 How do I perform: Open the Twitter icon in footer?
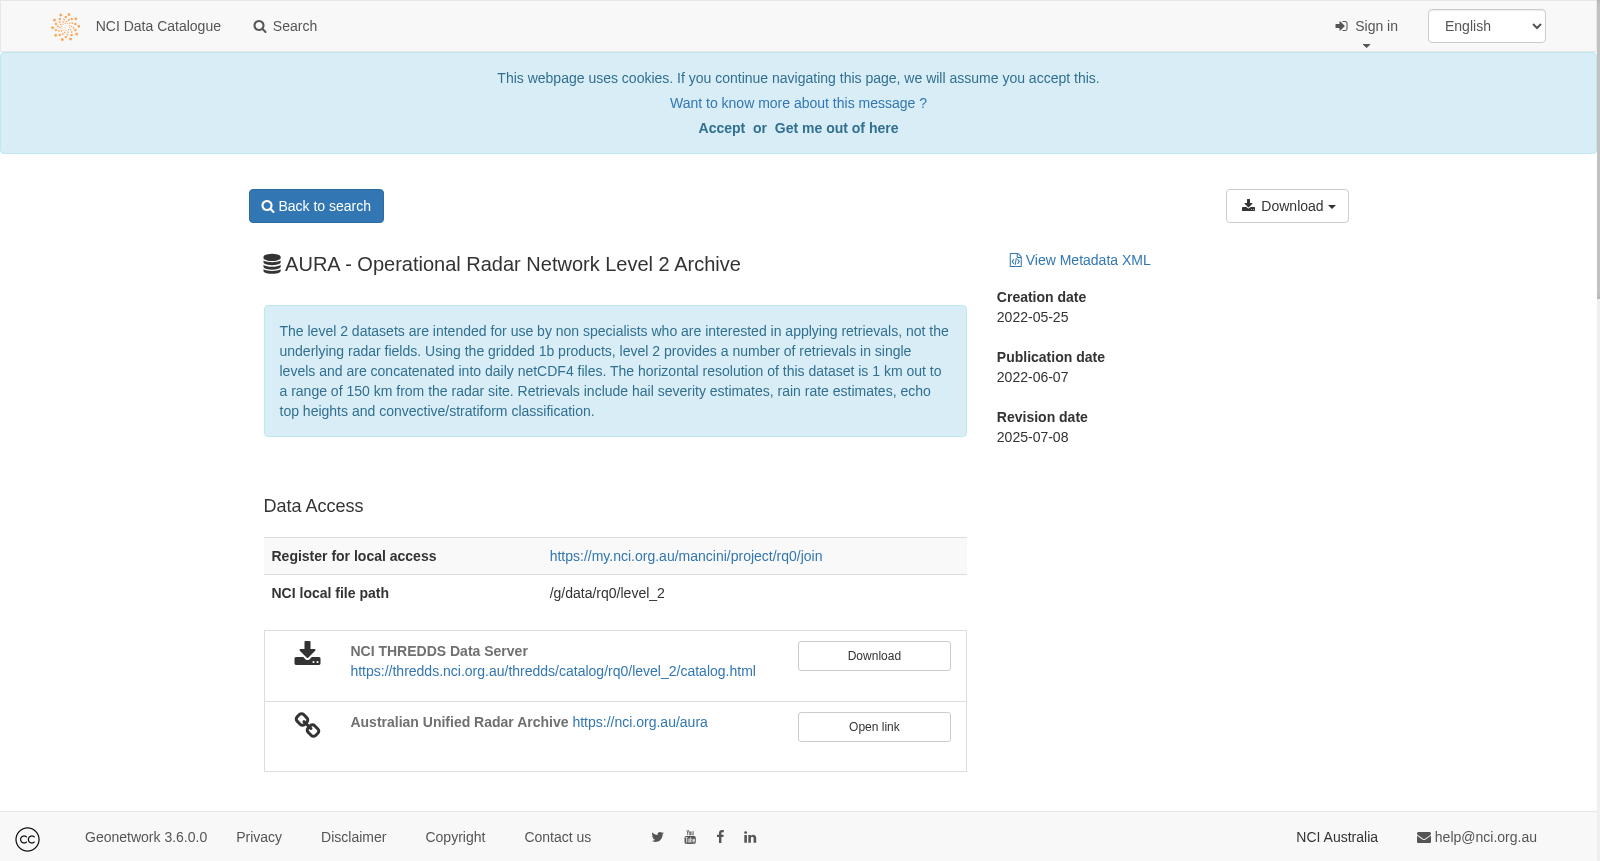[x=657, y=837]
